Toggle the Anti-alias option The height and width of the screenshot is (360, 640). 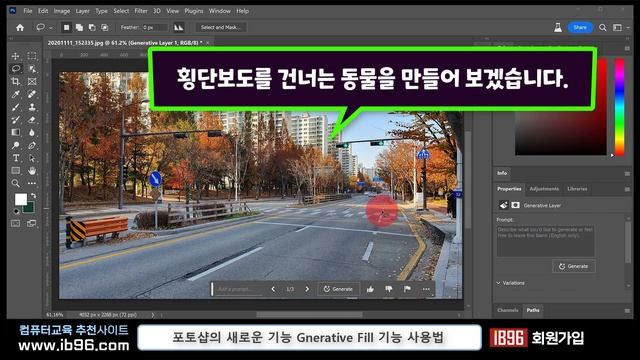tap(178, 27)
